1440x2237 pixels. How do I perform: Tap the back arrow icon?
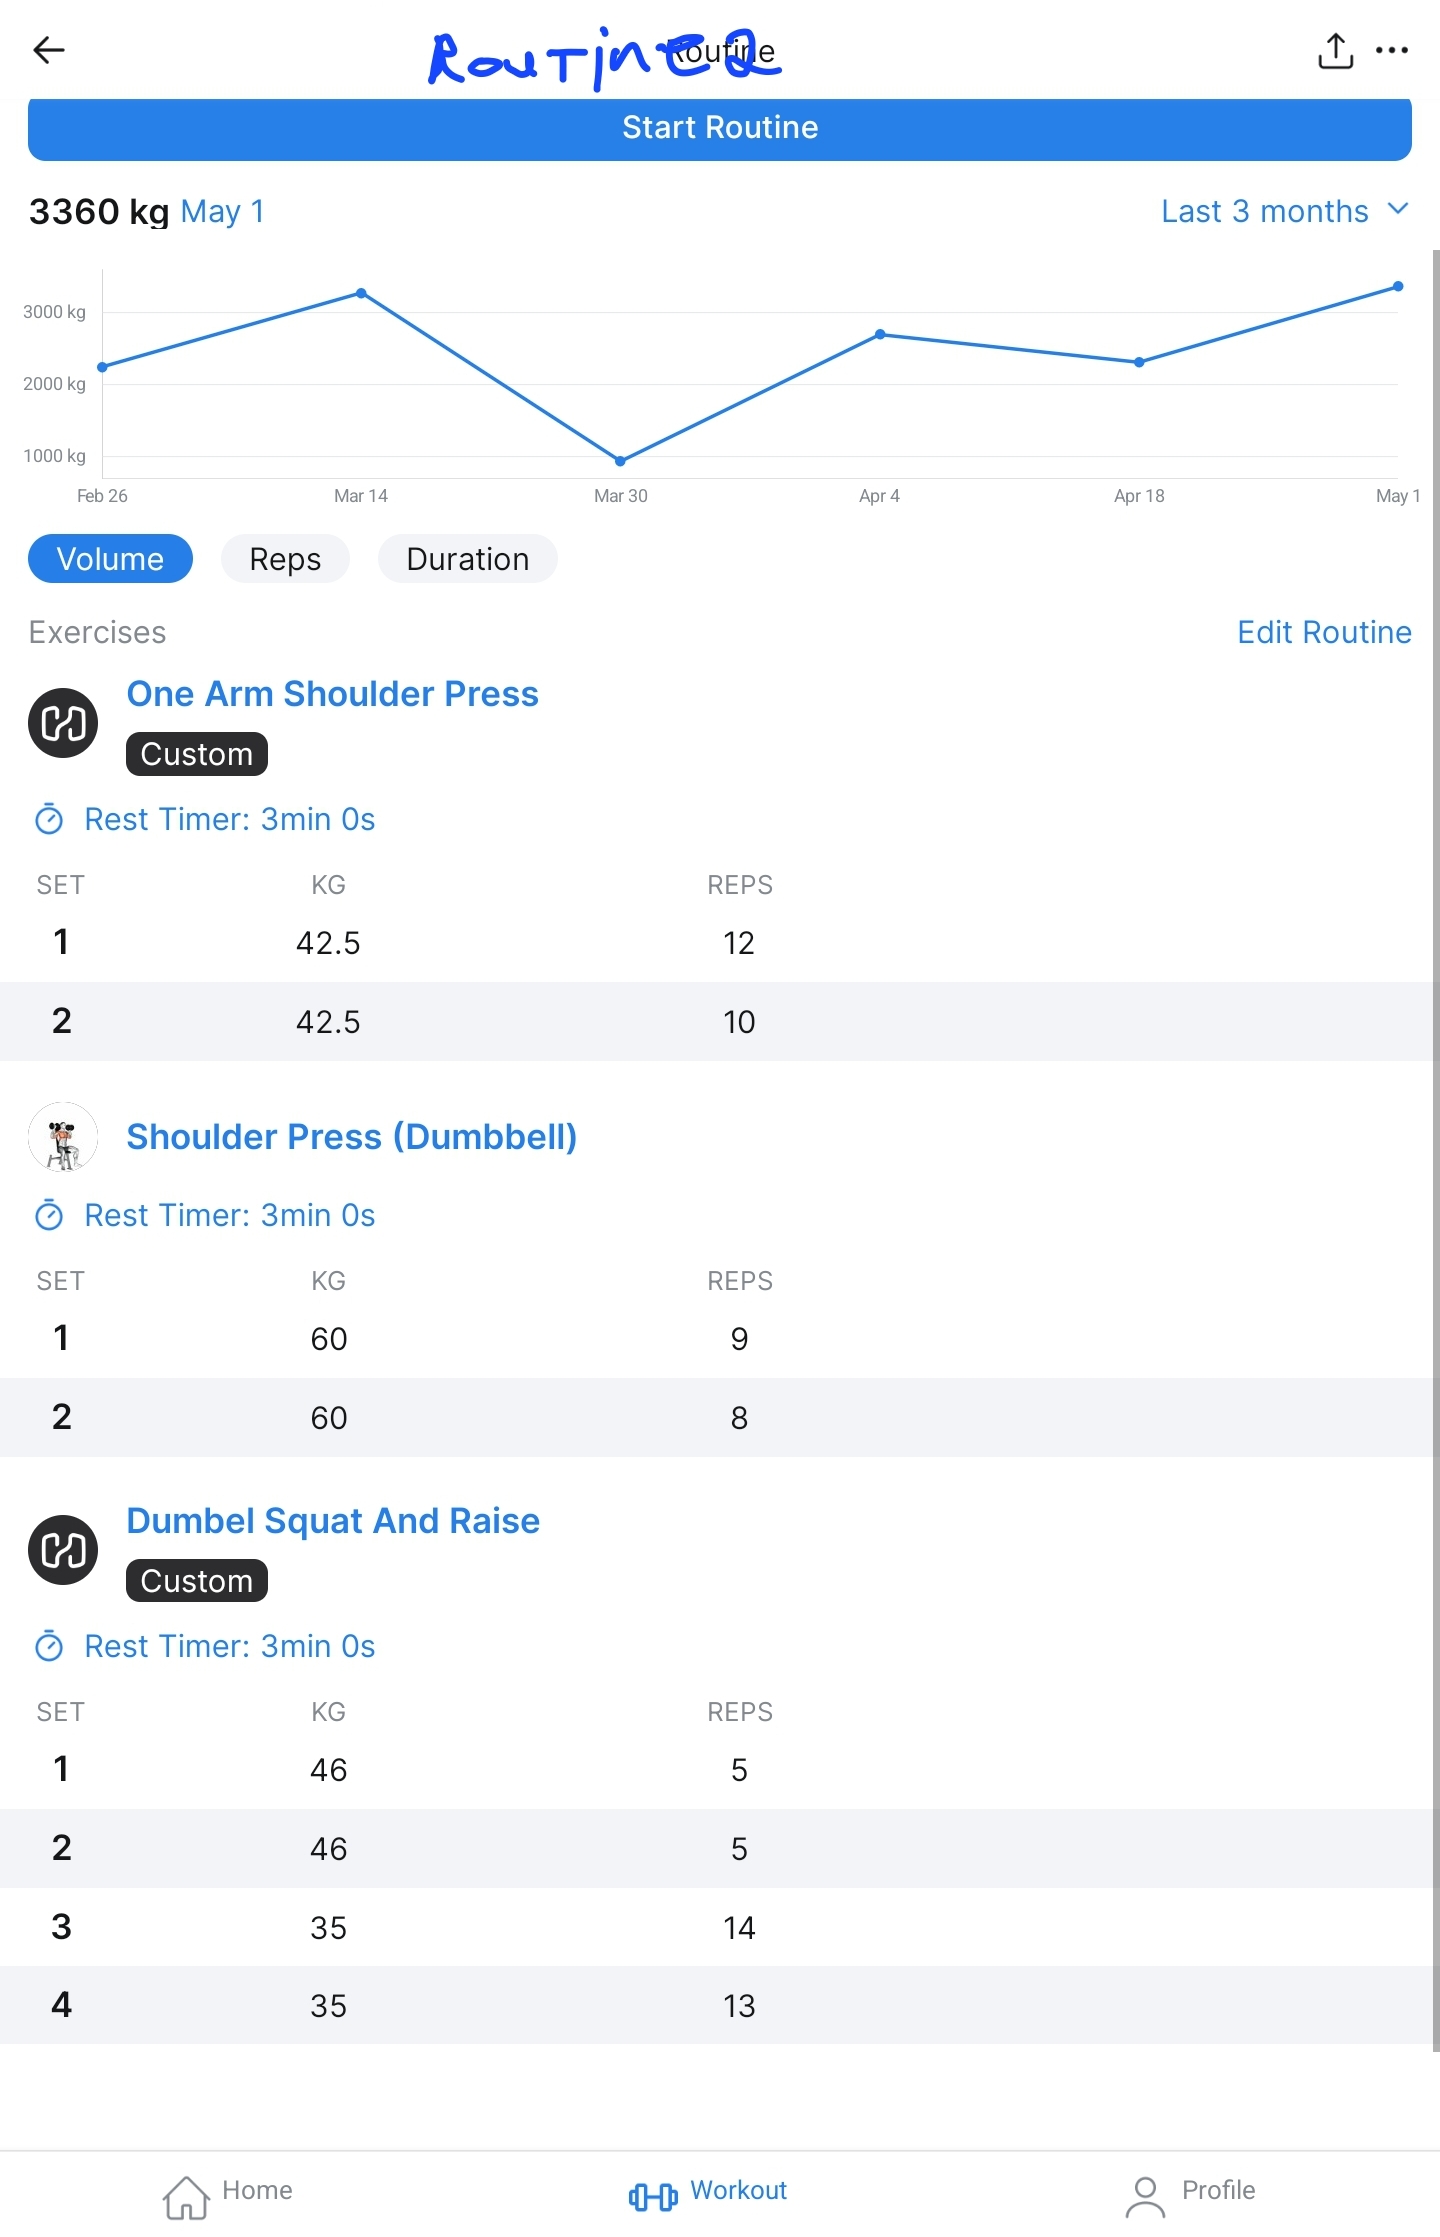[x=48, y=50]
